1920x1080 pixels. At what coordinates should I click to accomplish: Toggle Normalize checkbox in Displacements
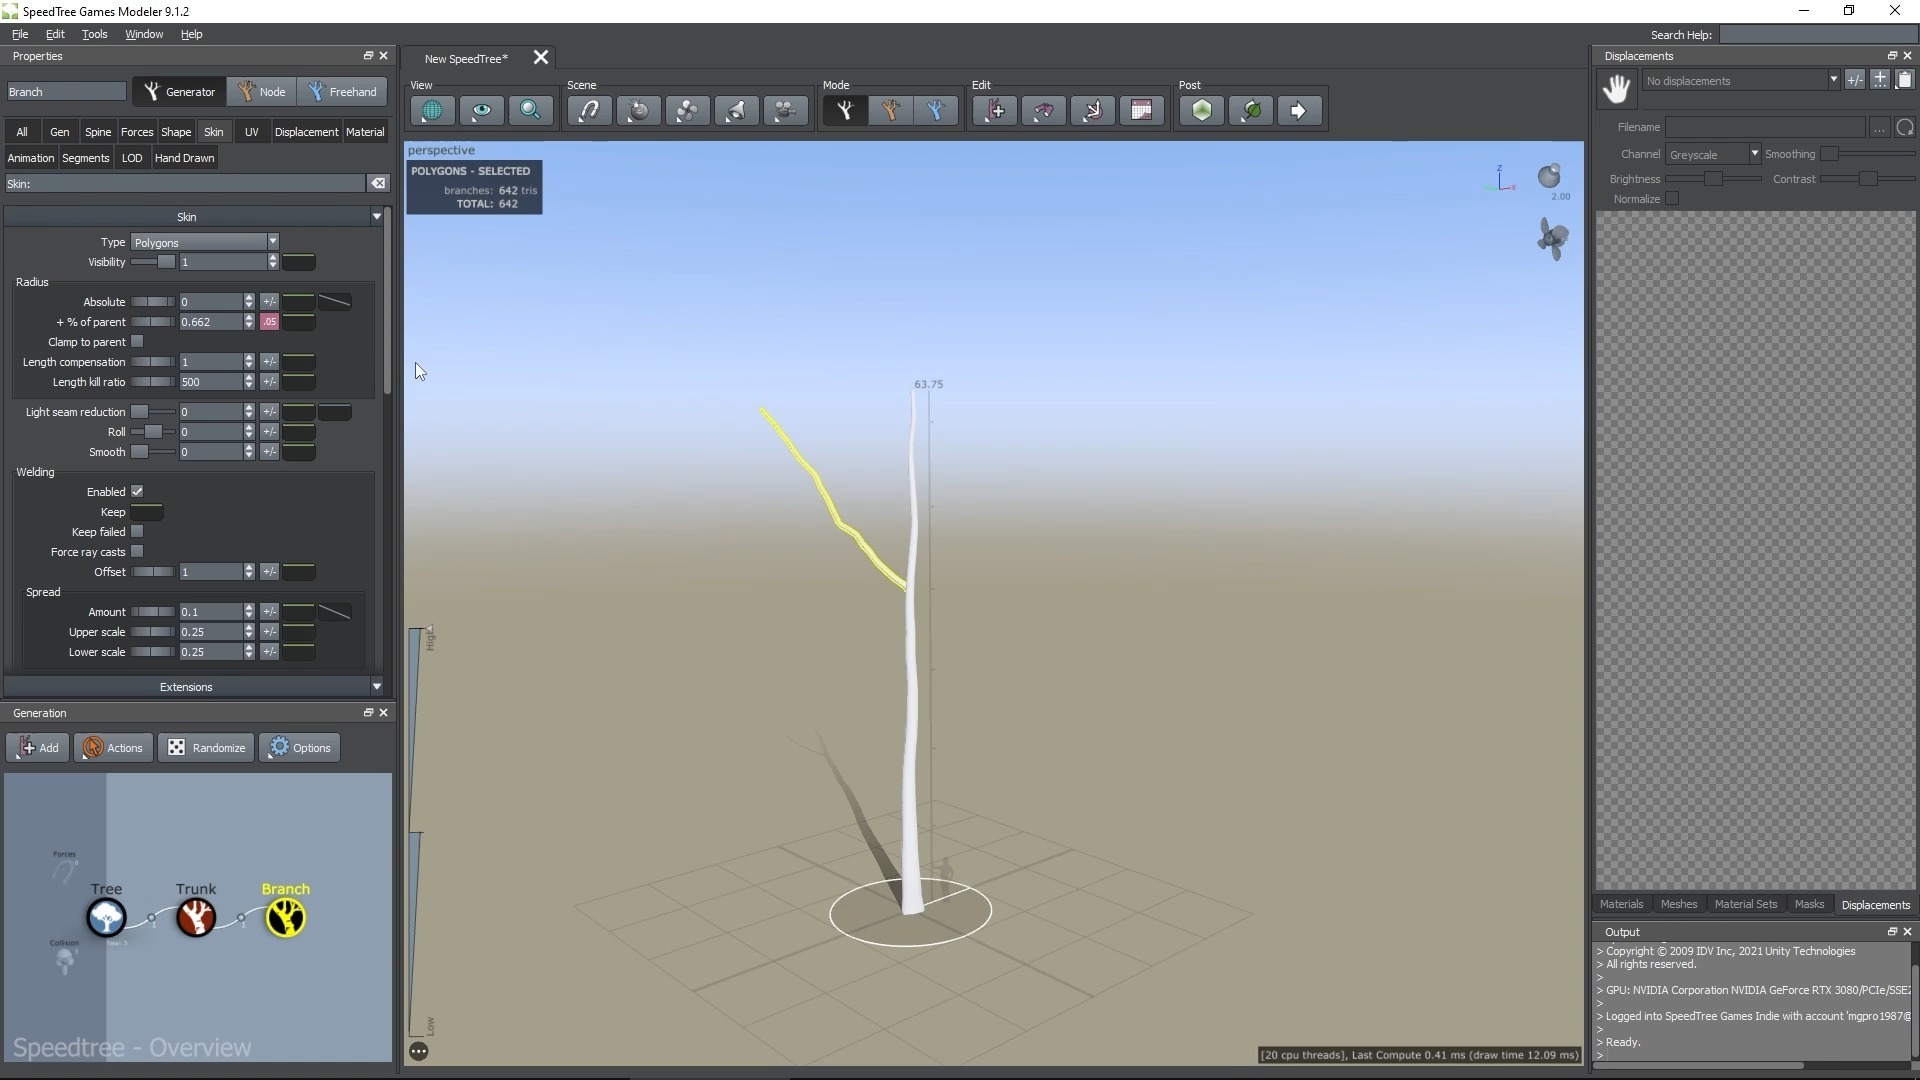1672,199
